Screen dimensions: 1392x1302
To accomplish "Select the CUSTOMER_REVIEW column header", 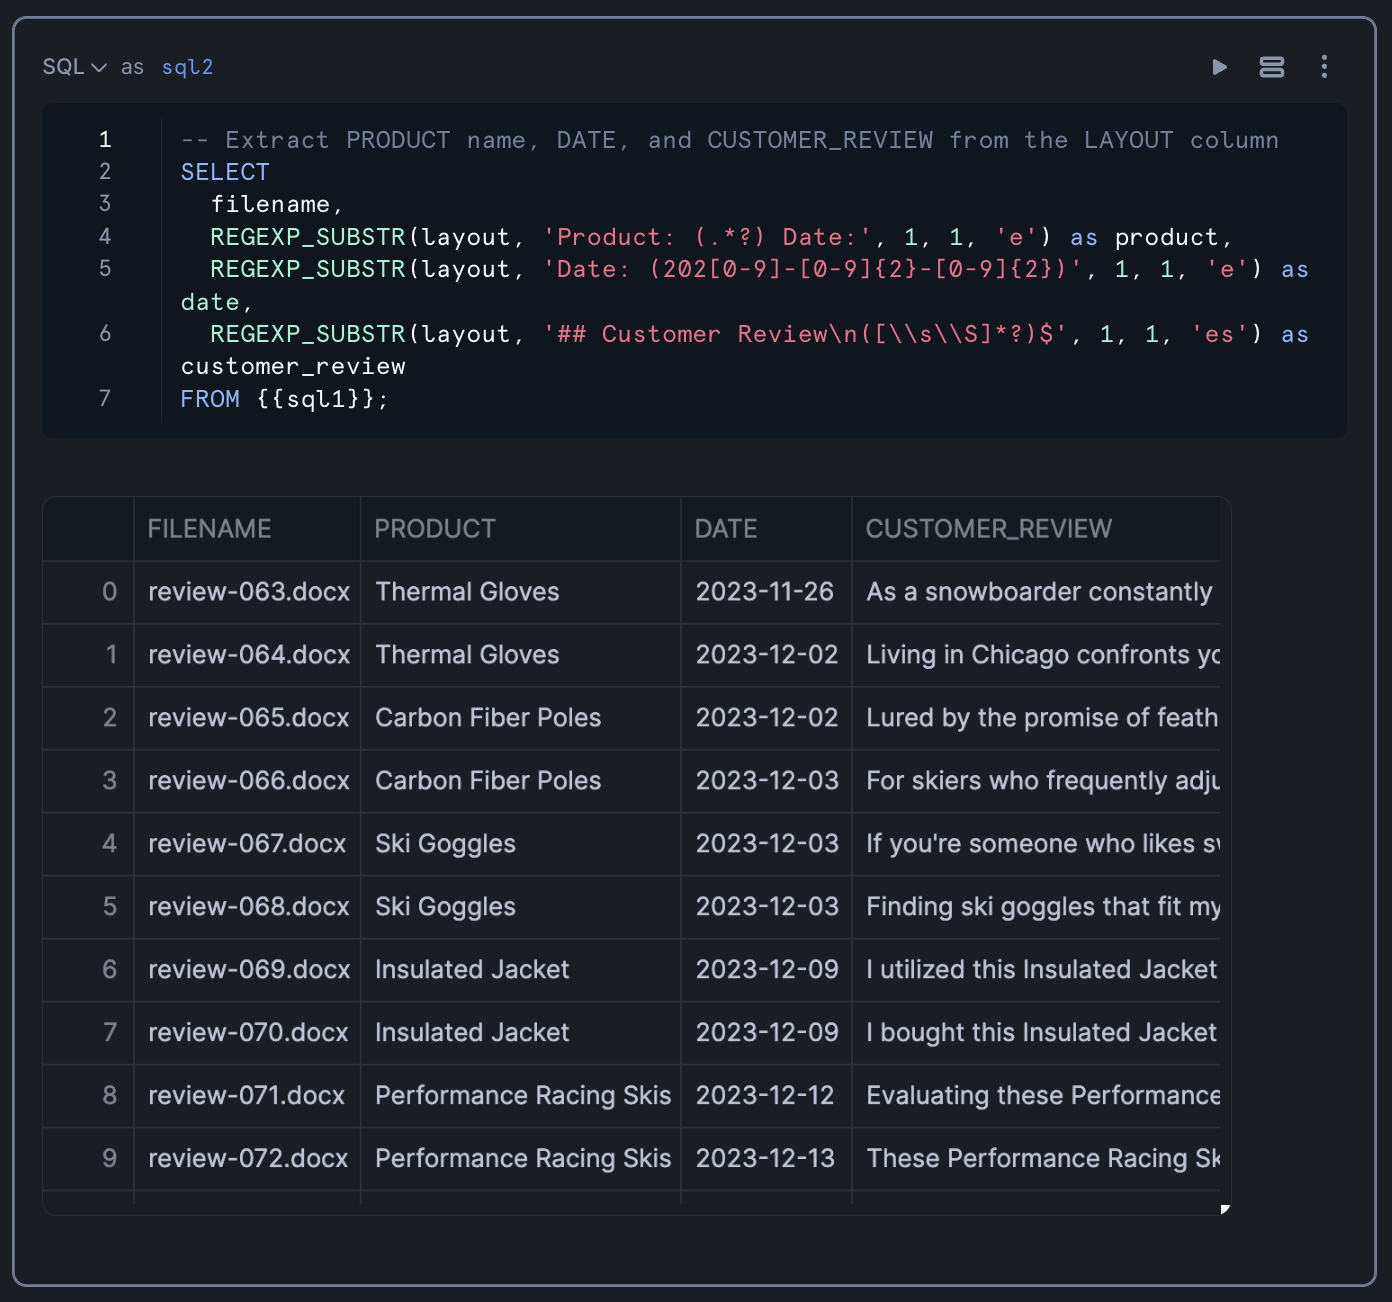I will pyautogui.click(x=988, y=529).
